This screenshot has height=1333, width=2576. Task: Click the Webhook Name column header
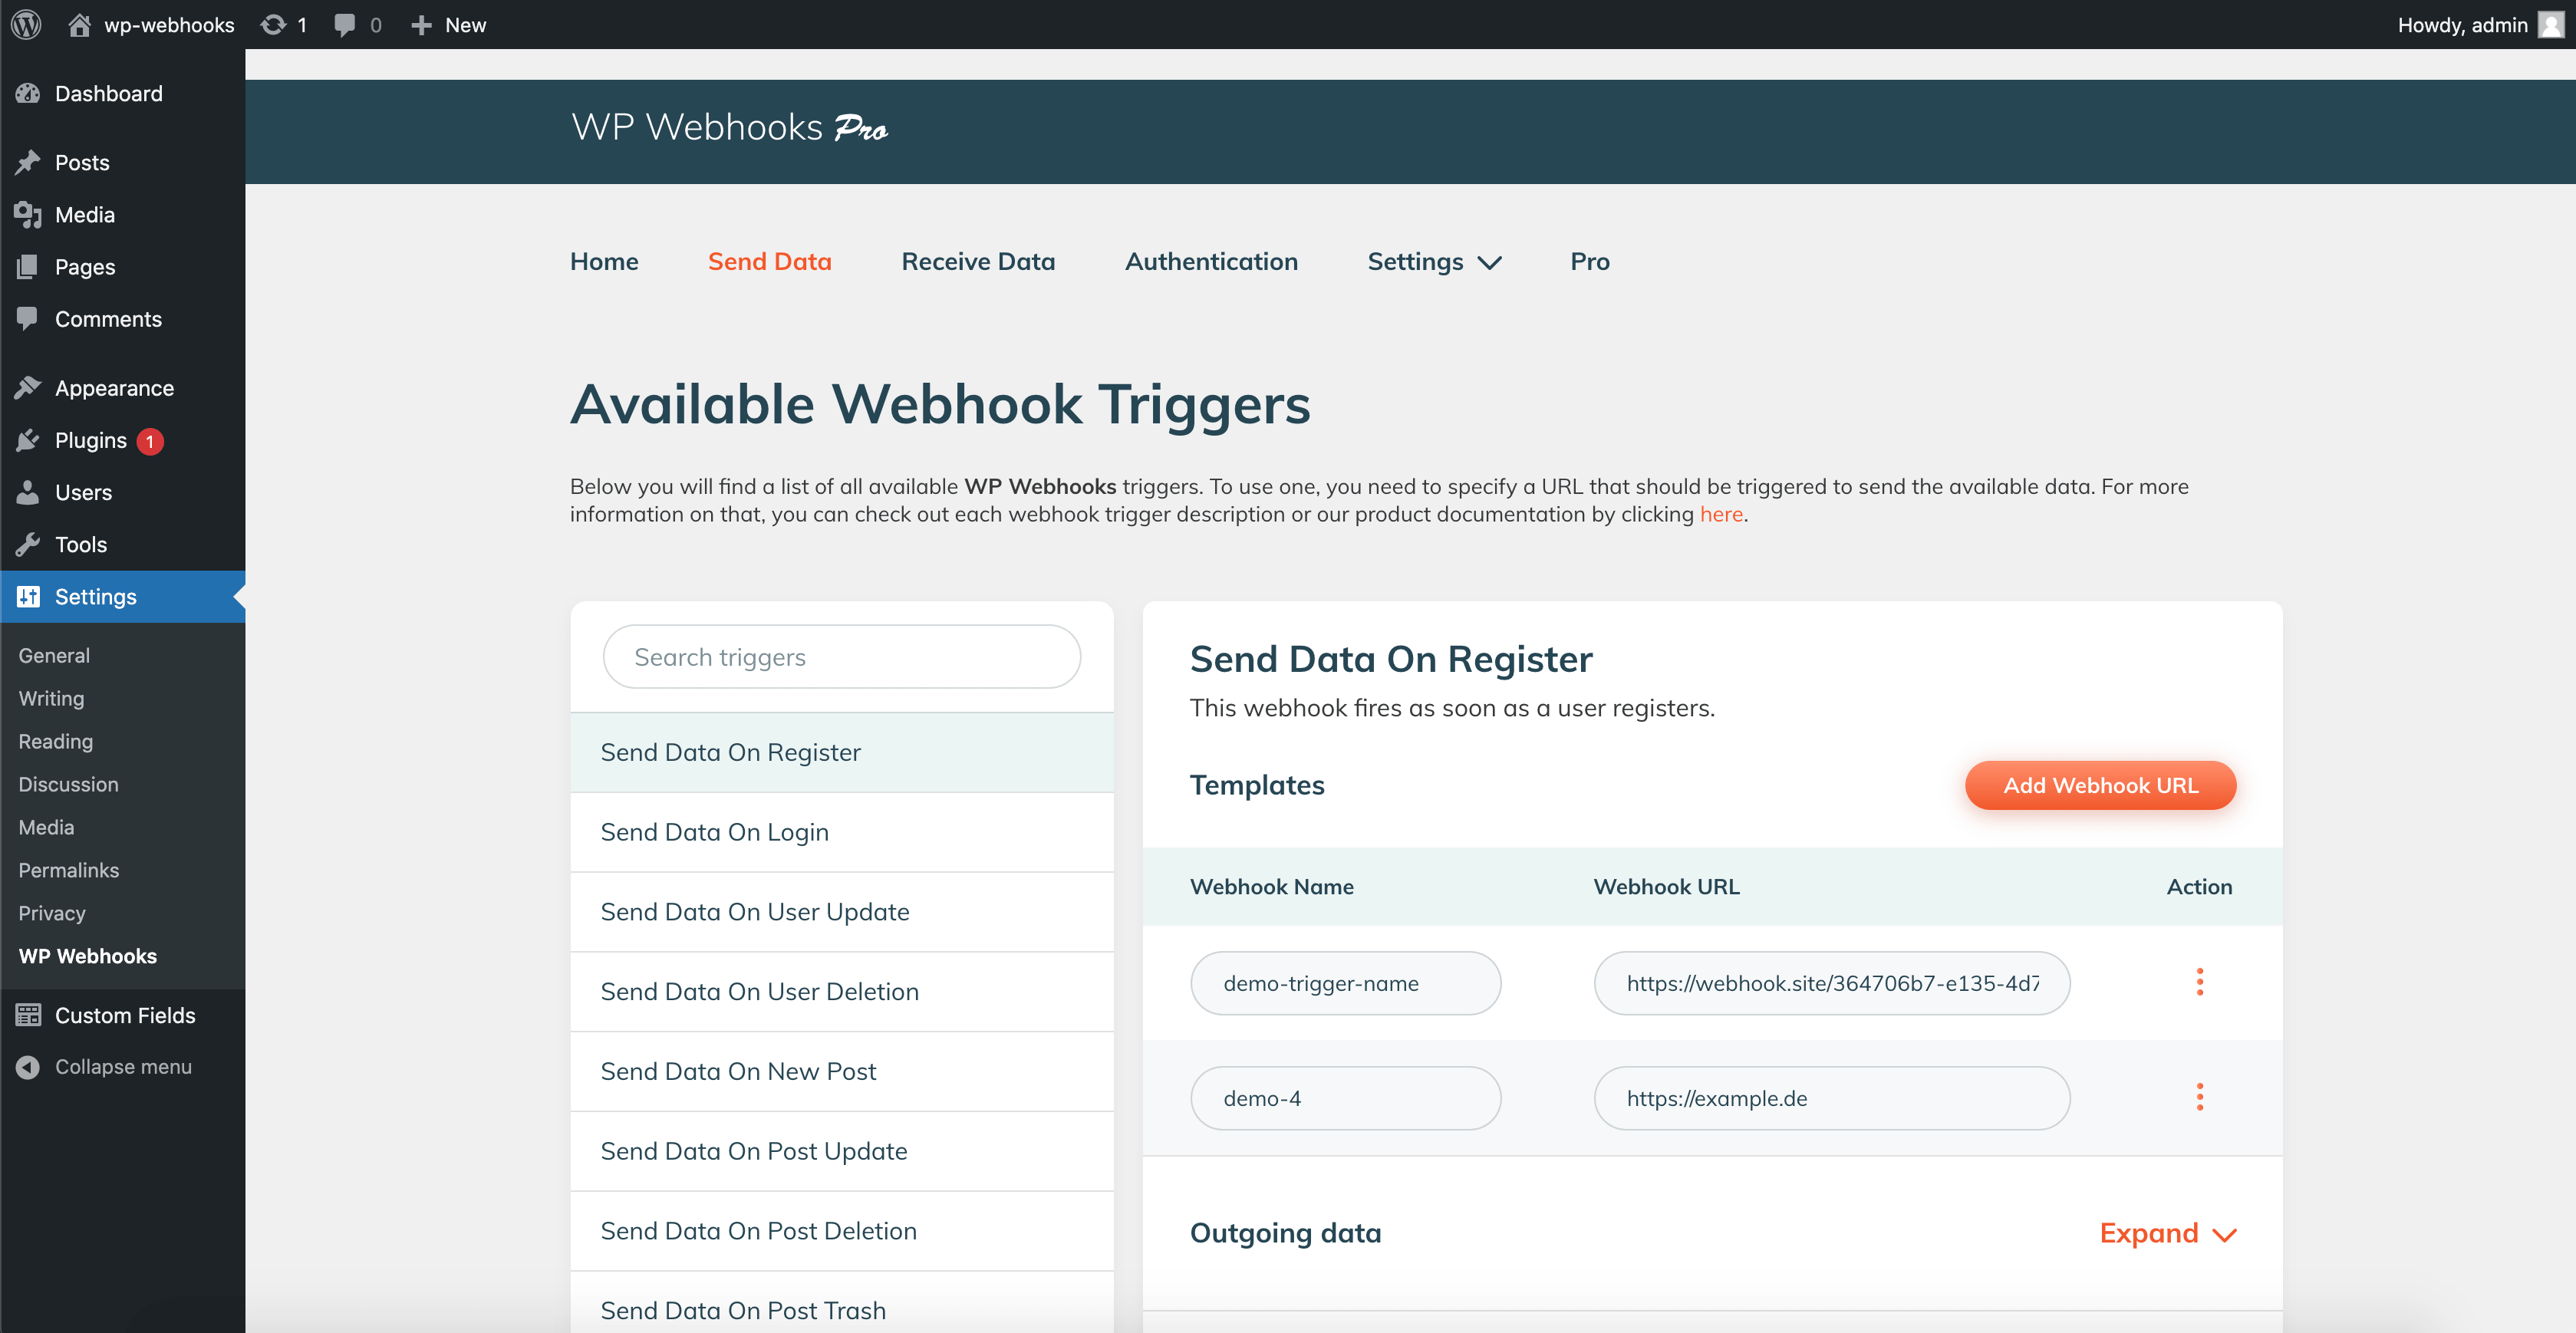1271,886
